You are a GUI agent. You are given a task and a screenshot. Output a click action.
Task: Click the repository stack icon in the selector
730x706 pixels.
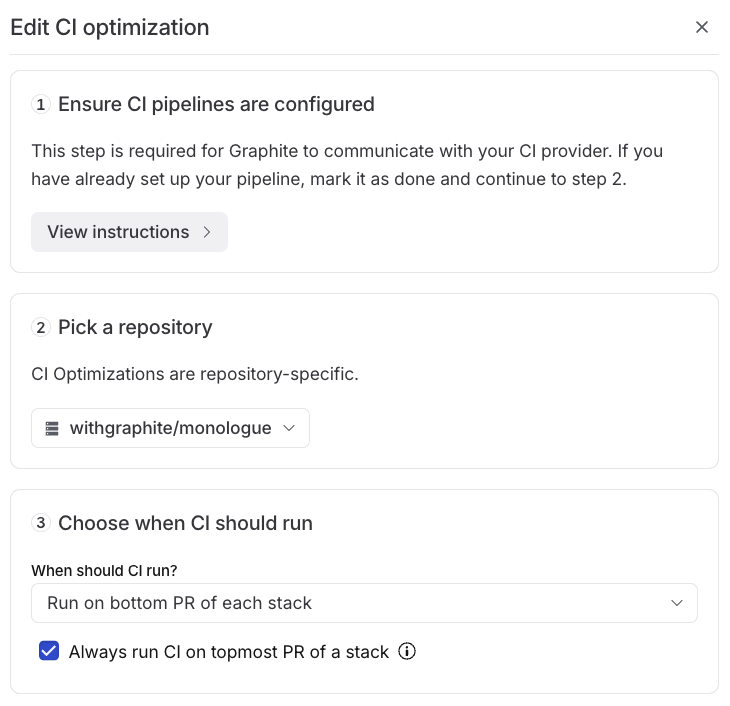coord(52,428)
